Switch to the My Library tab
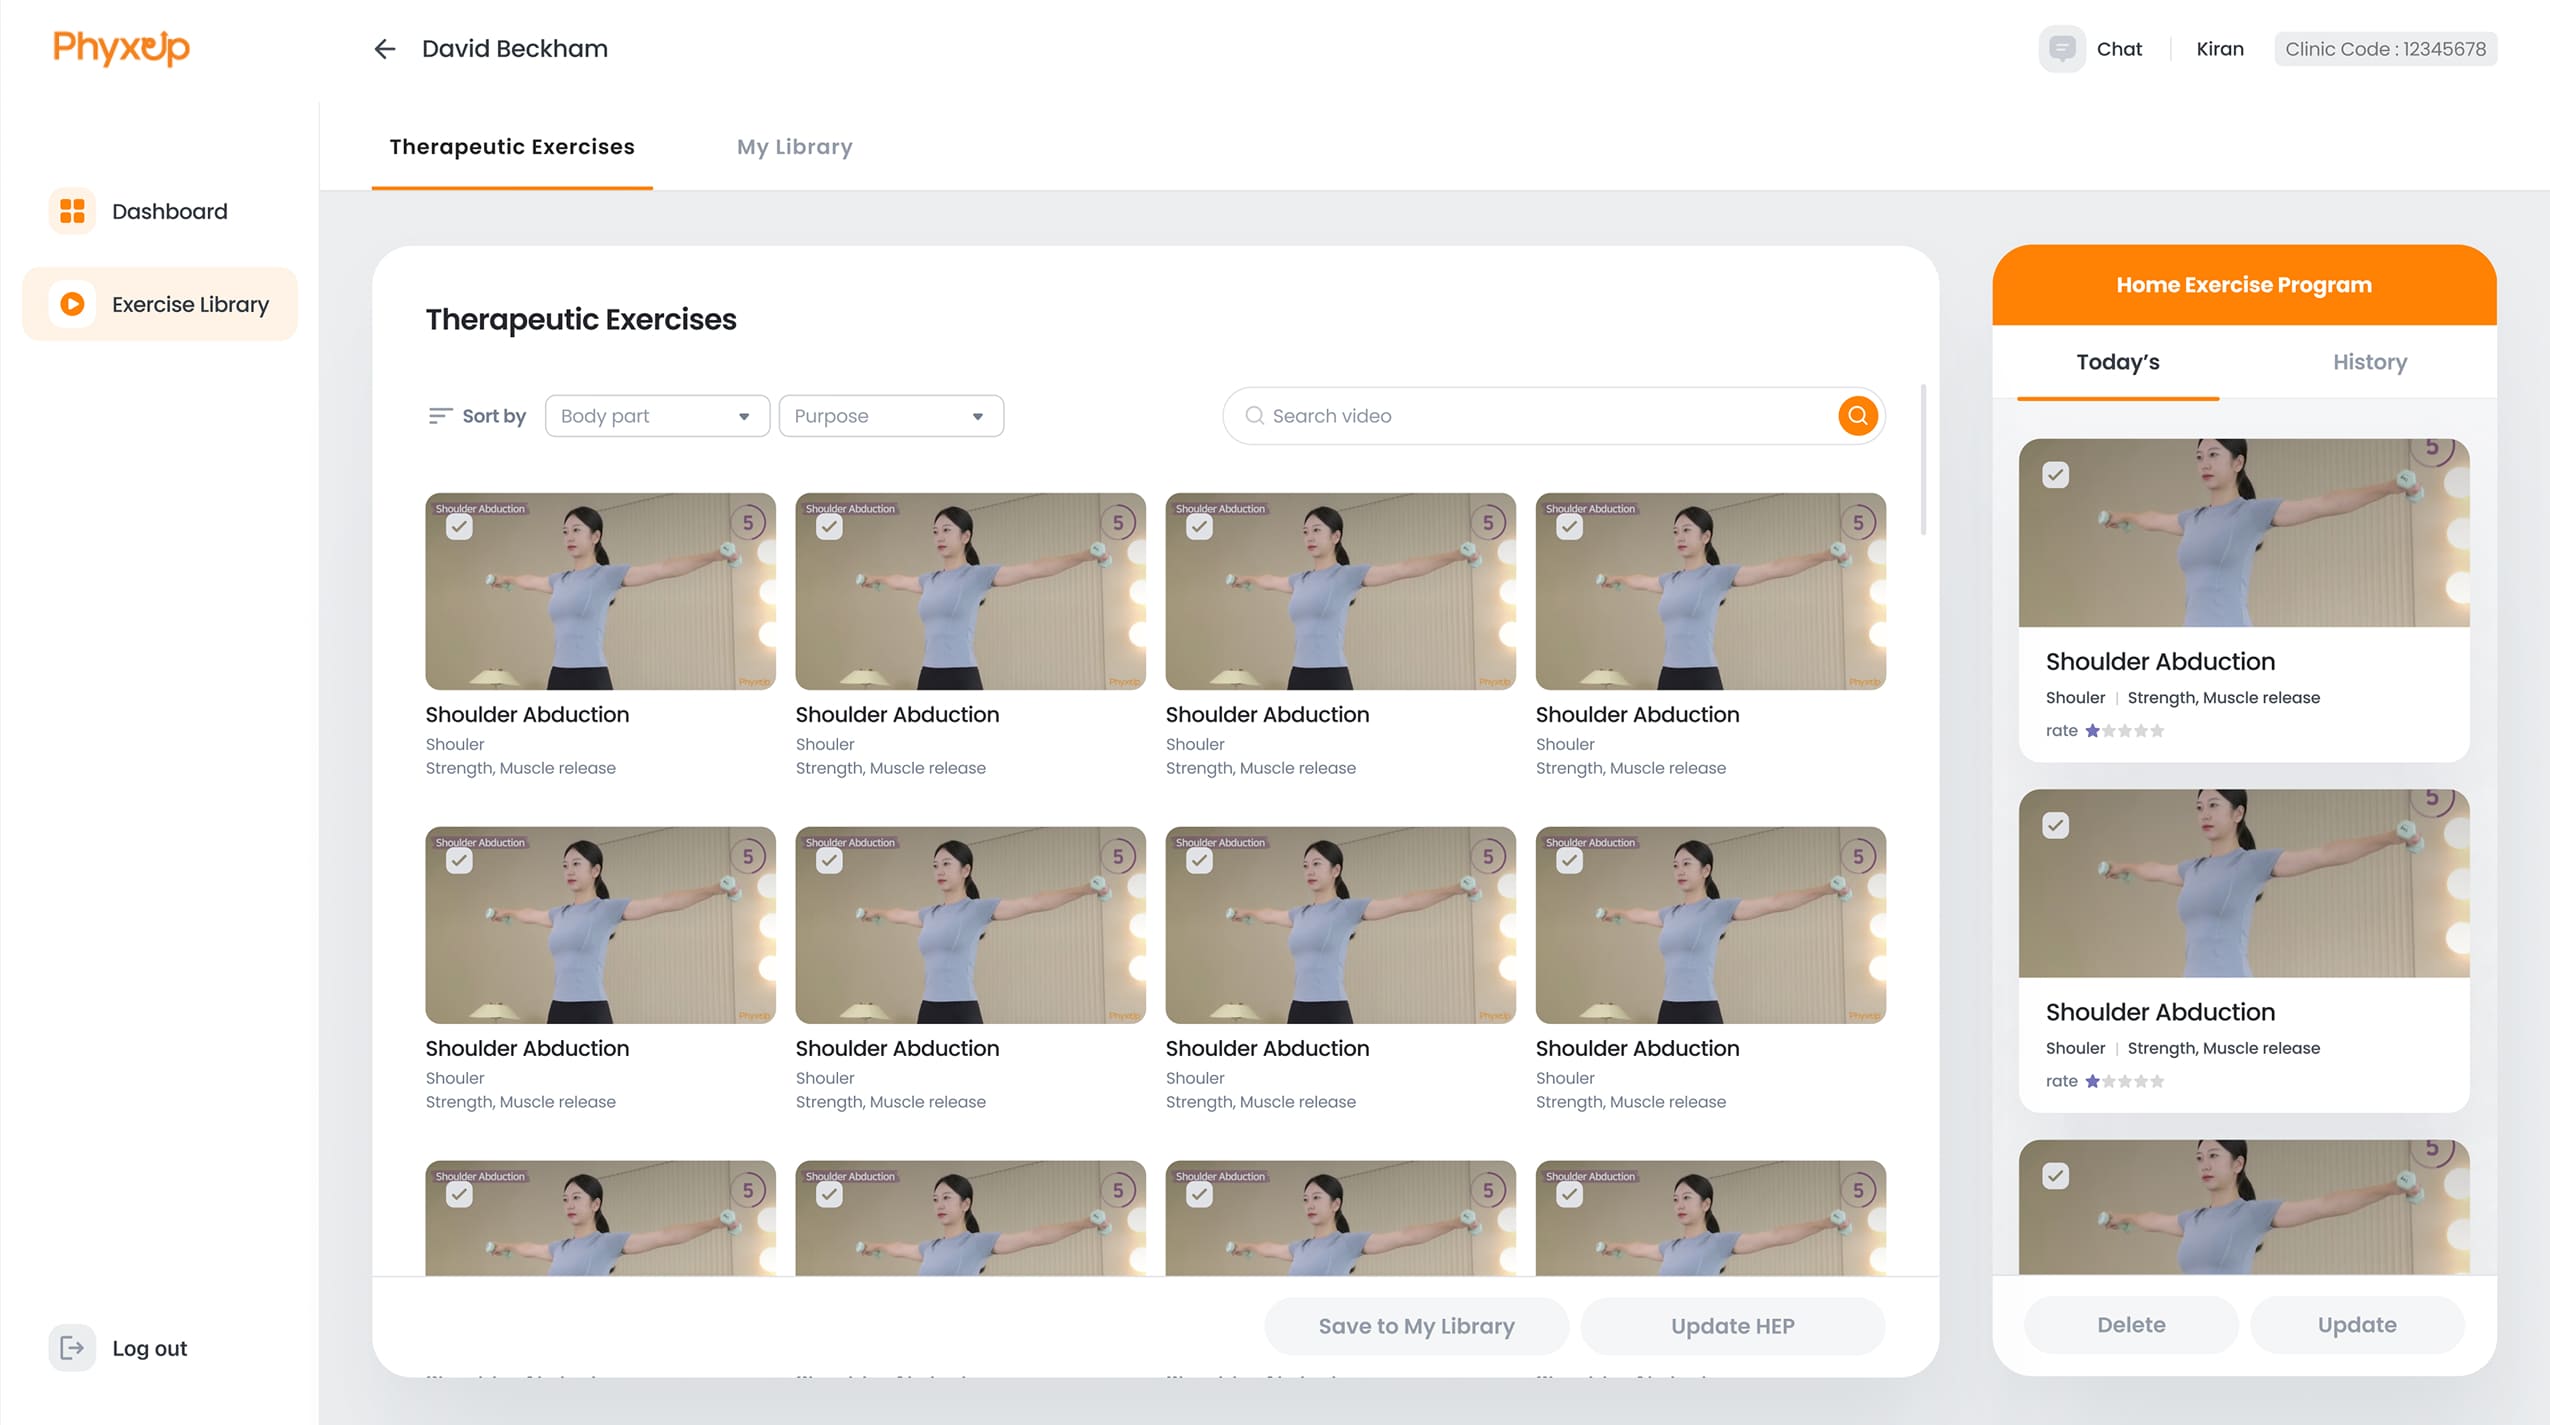The height and width of the screenshot is (1425, 2550). (795, 147)
